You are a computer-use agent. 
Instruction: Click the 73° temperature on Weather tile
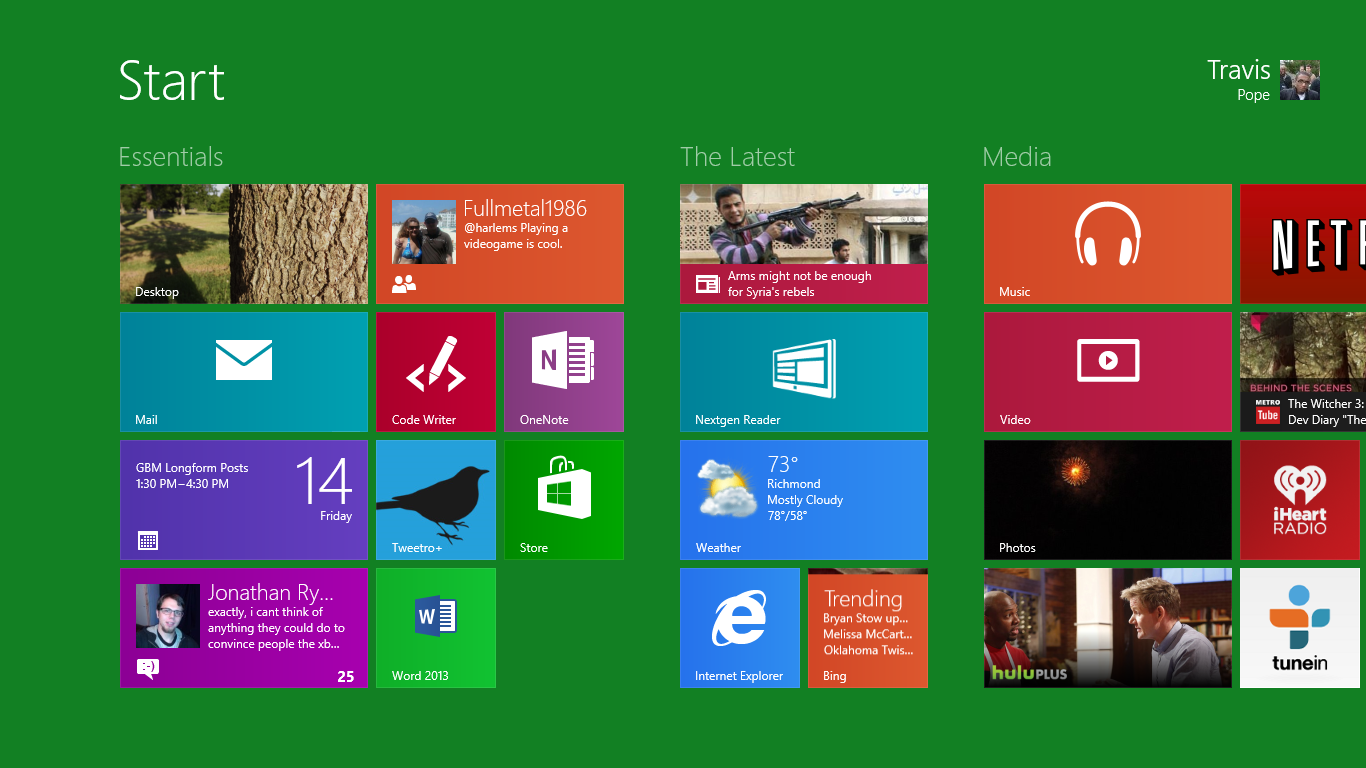pyautogui.click(x=783, y=464)
